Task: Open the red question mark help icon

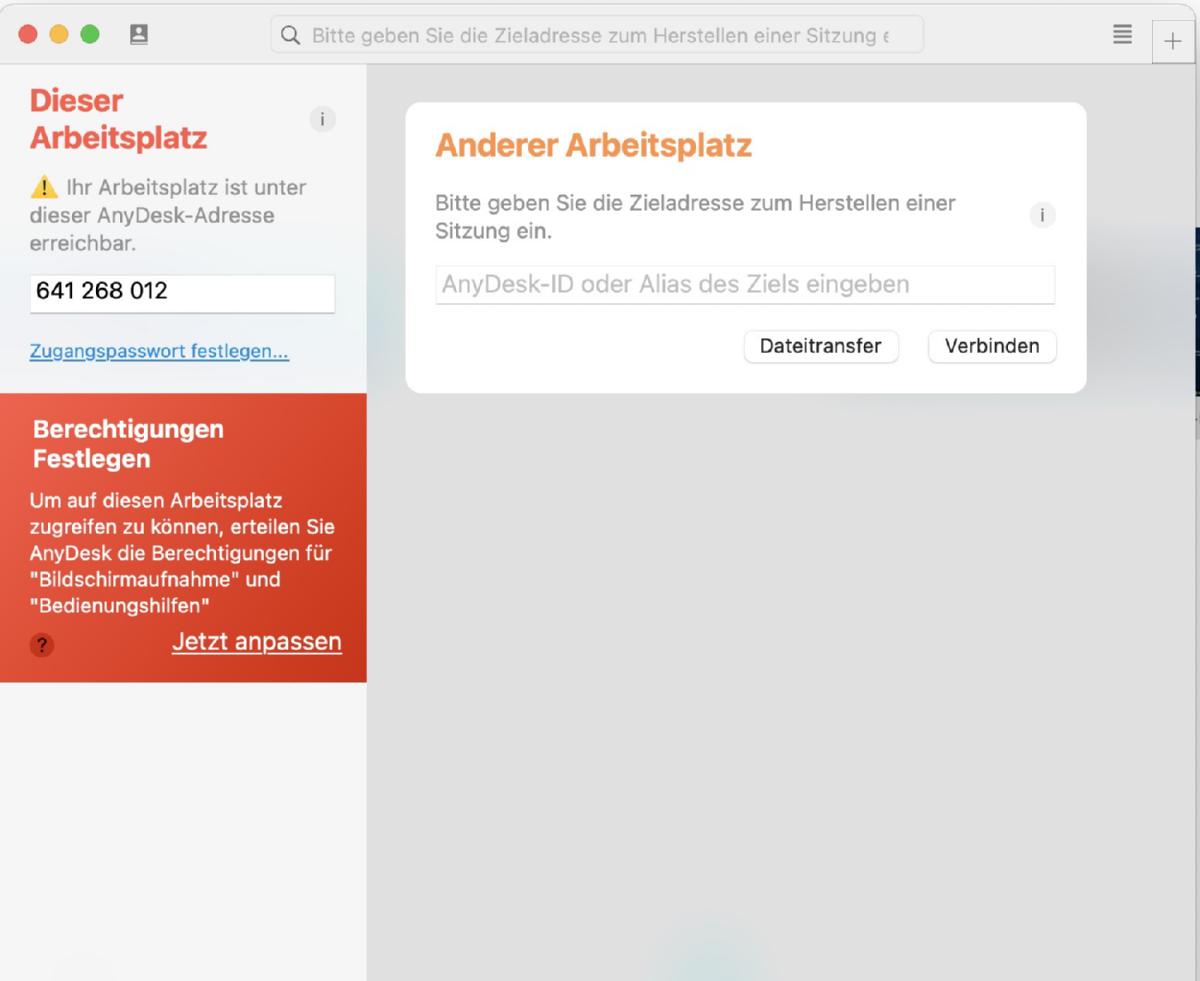Action: 42,645
